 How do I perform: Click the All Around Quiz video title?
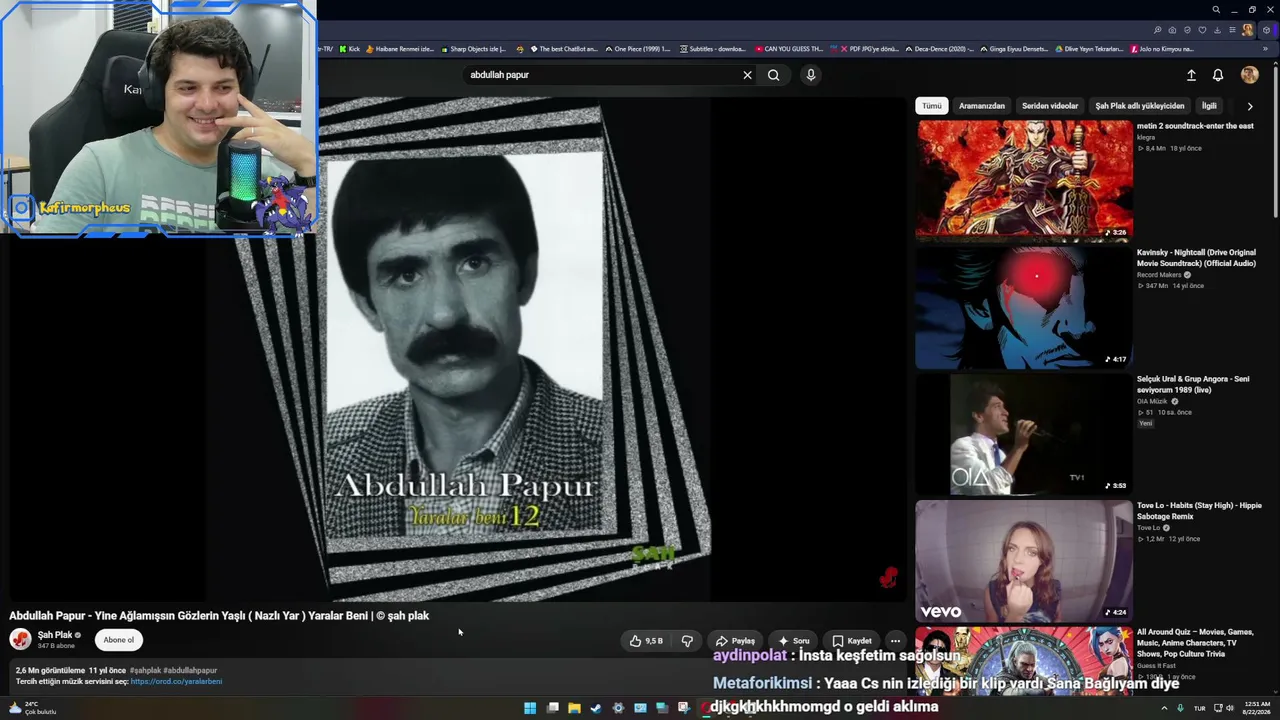click(1195, 643)
